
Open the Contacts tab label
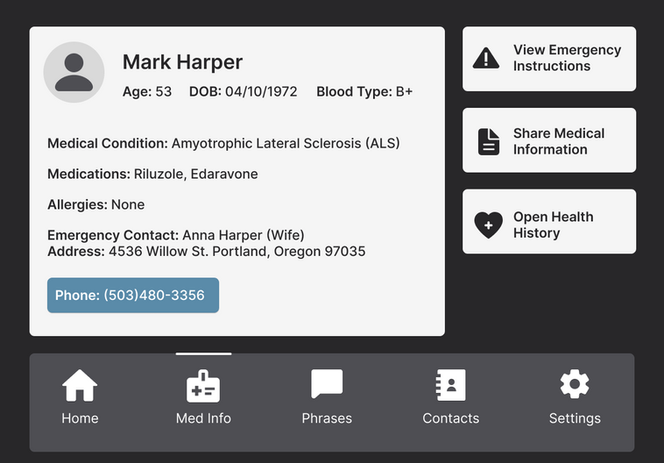click(x=451, y=418)
